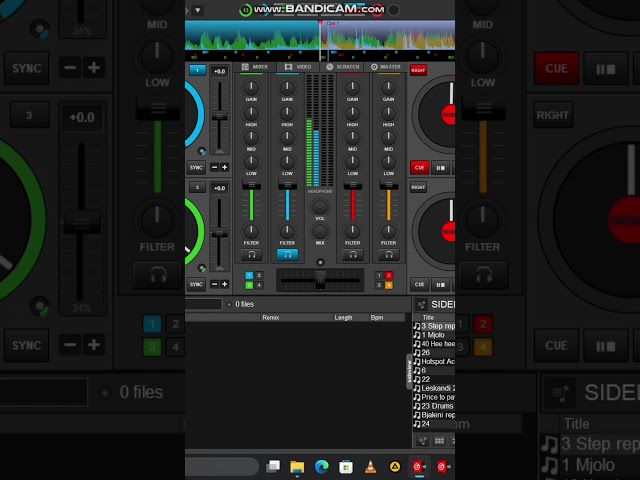
Task: Click the grey RIGHT button on lower deck
Action: click(x=418, y=187)
